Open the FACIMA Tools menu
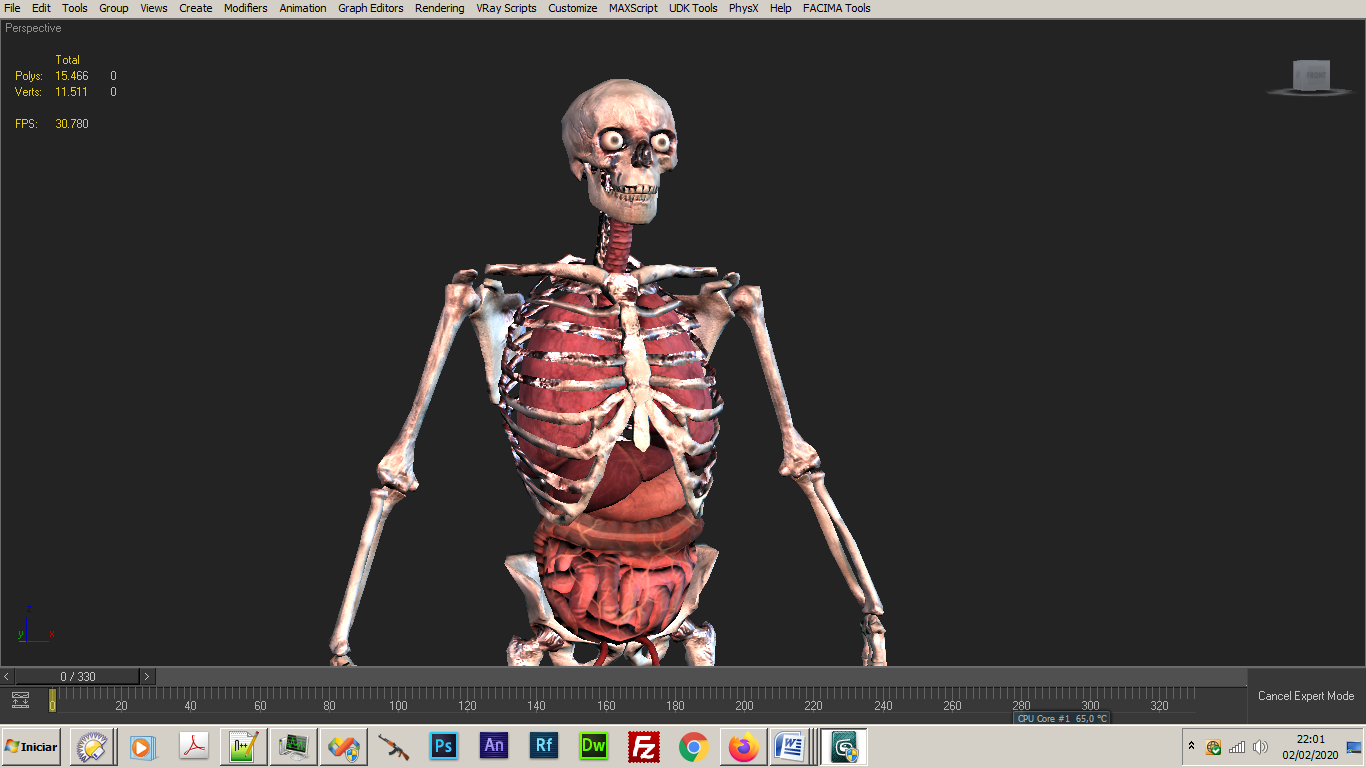1366x768 pixels. [x=836, y=8]
